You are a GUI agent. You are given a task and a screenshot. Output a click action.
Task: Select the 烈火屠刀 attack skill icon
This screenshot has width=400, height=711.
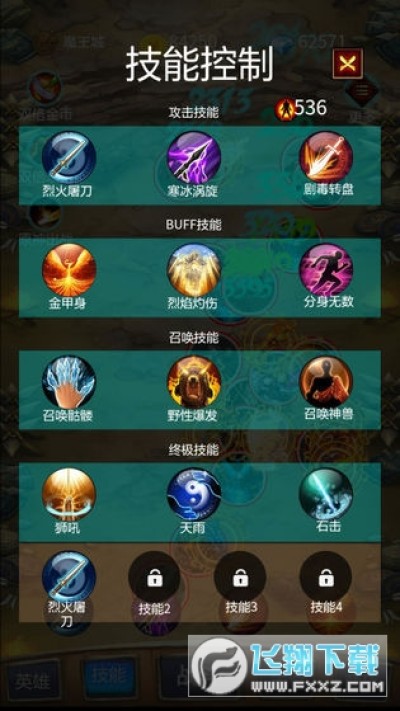tap(69, 157)
